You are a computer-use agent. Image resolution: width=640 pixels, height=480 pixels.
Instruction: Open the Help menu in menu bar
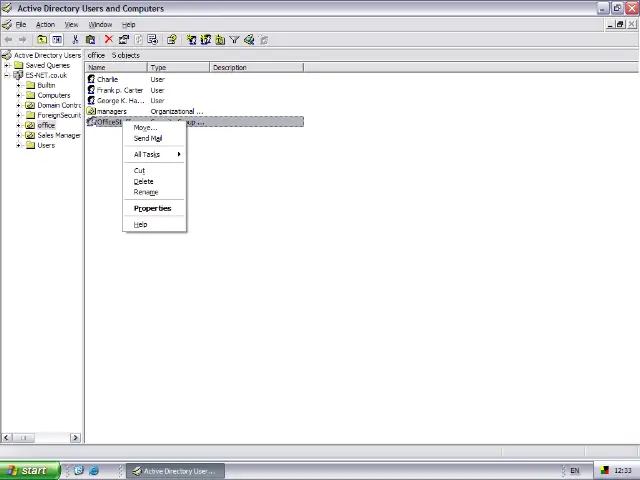(x=129, y=24)
